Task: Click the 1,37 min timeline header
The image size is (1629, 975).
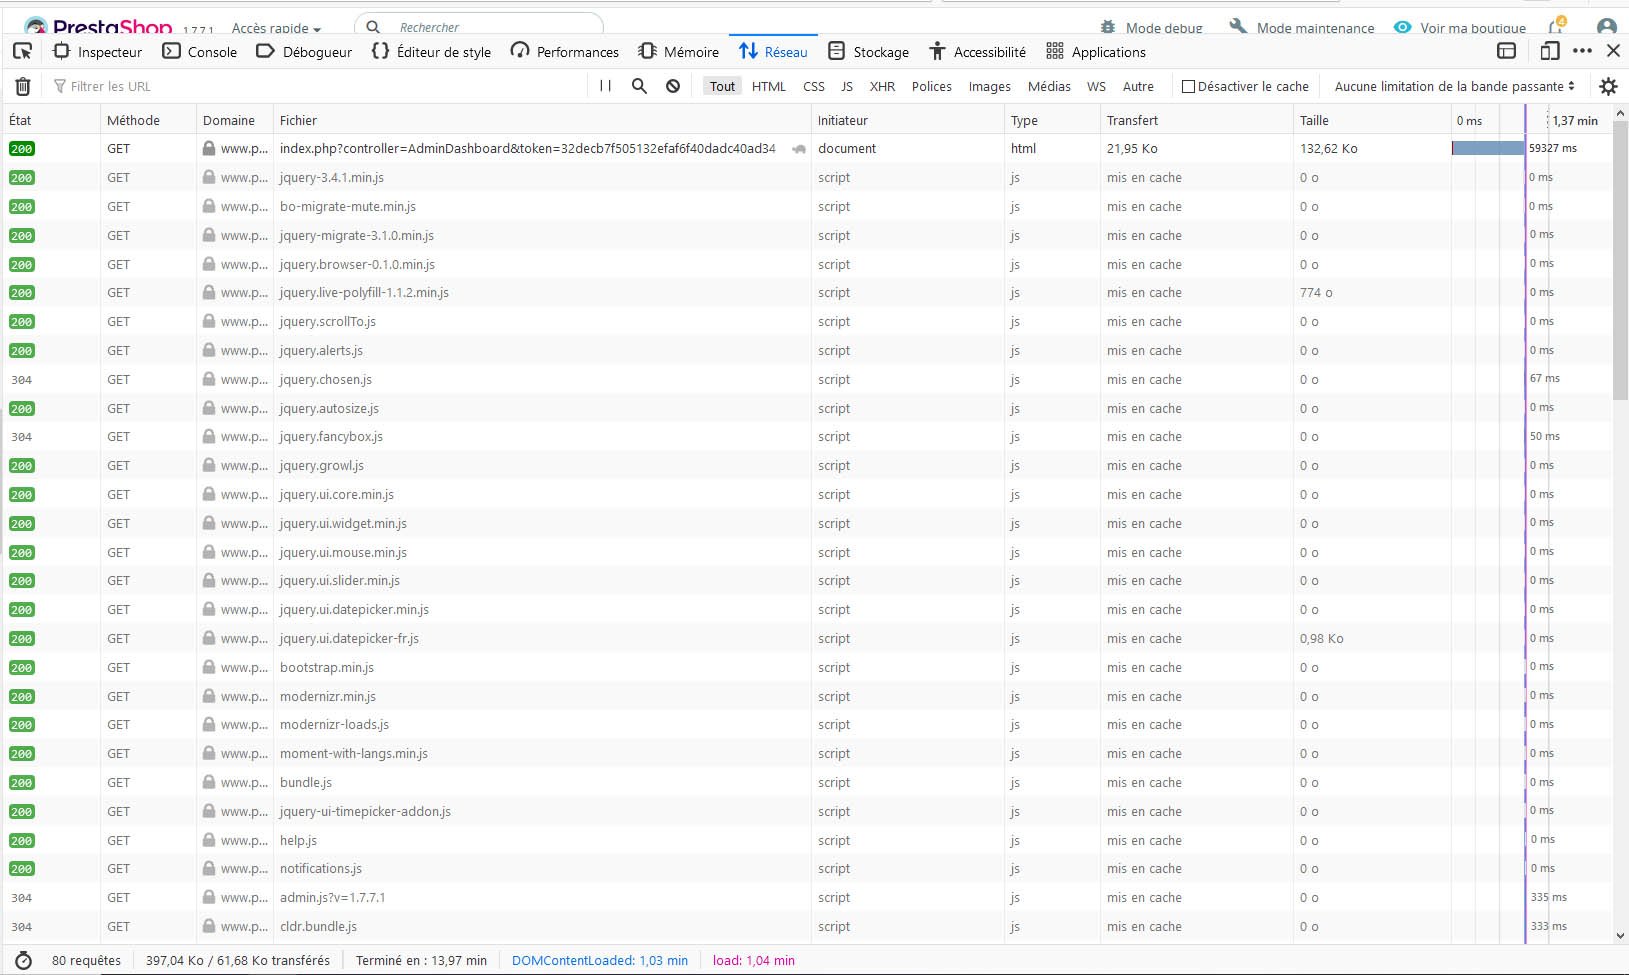Action: 1575,120
